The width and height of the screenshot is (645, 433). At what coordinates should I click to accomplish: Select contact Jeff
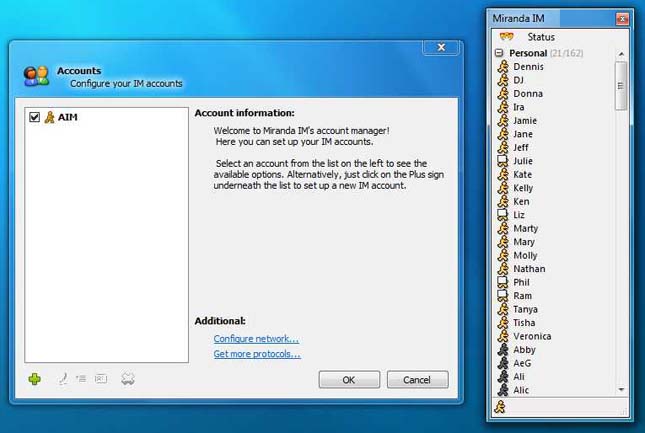tap(521, 148)
